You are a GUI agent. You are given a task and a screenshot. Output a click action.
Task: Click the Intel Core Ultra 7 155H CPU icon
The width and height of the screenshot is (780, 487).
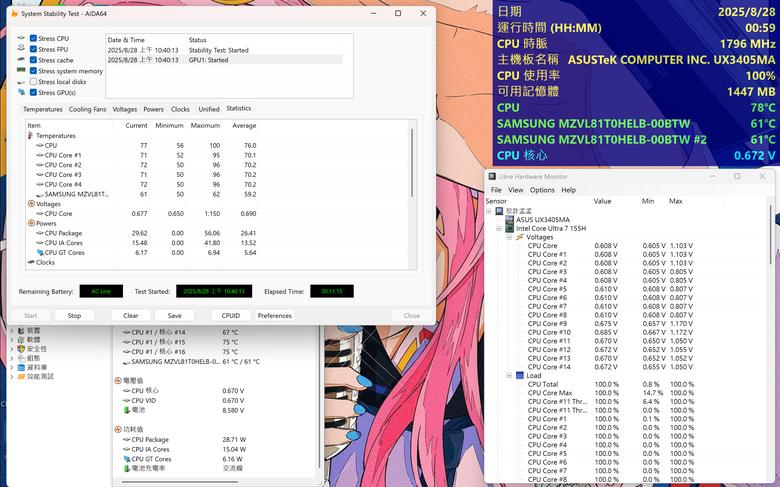pos(509,228)
